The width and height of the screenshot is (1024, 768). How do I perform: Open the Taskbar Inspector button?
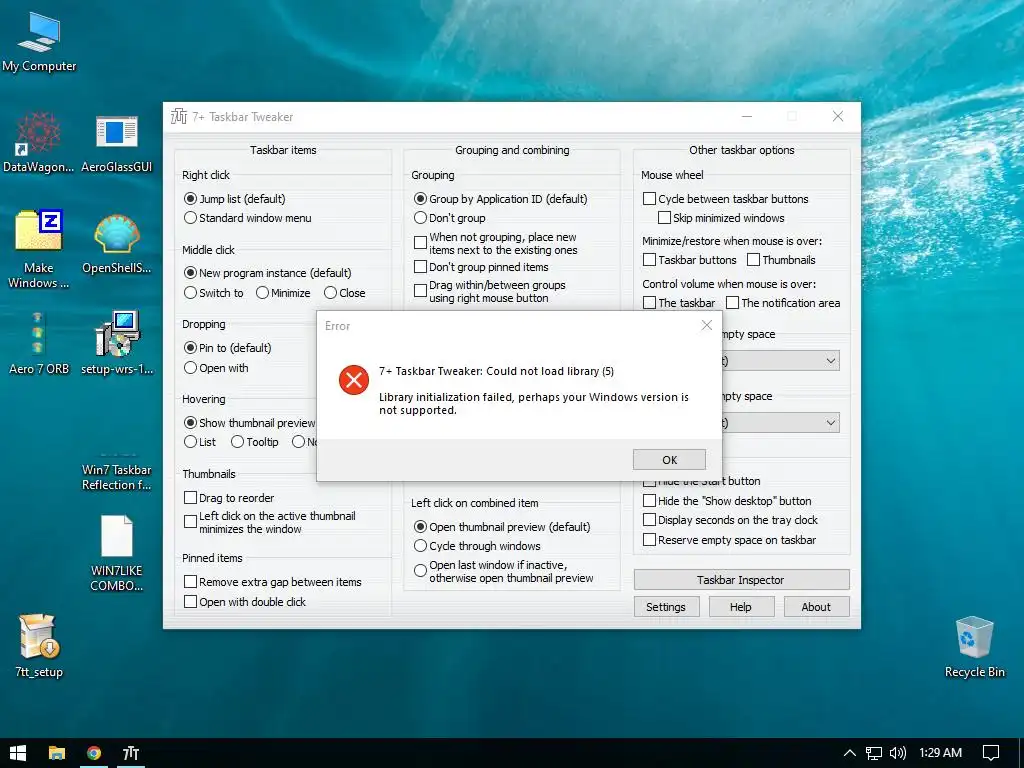point(741,580)
